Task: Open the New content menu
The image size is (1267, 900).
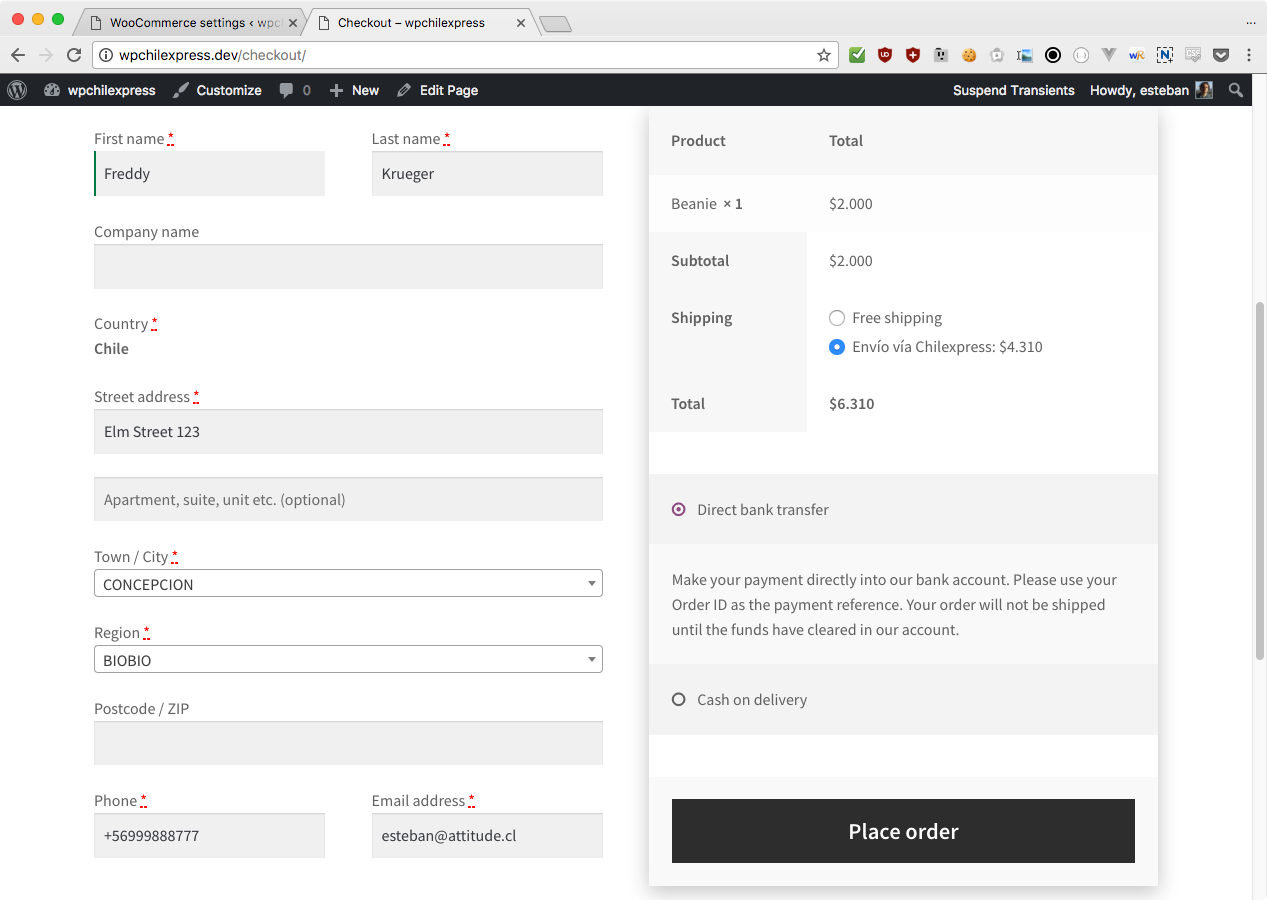Action: click(354, 90)
